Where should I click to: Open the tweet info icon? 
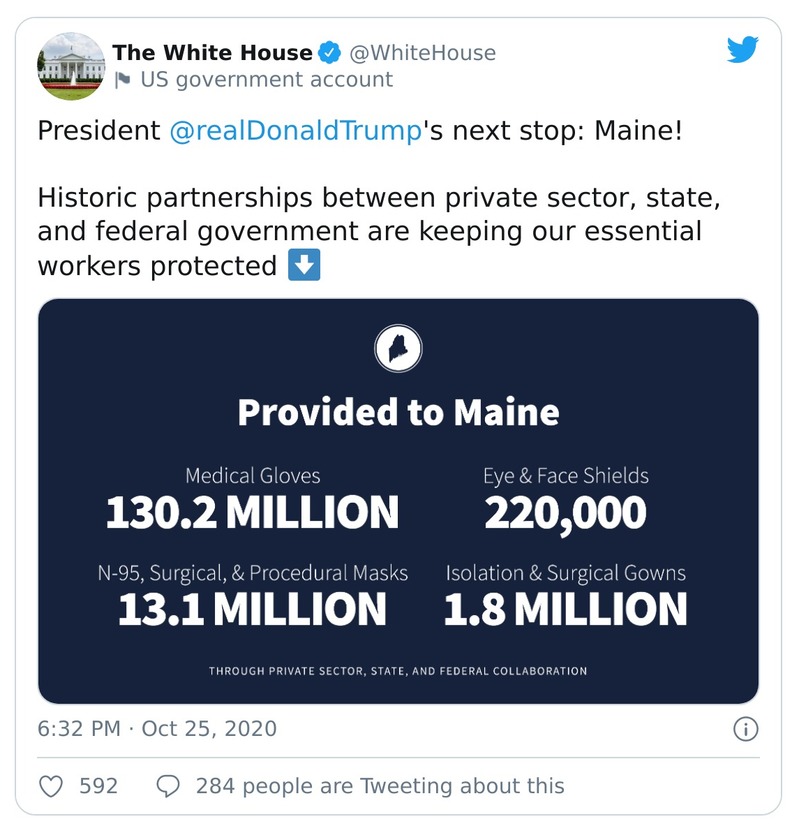[745, 729]
